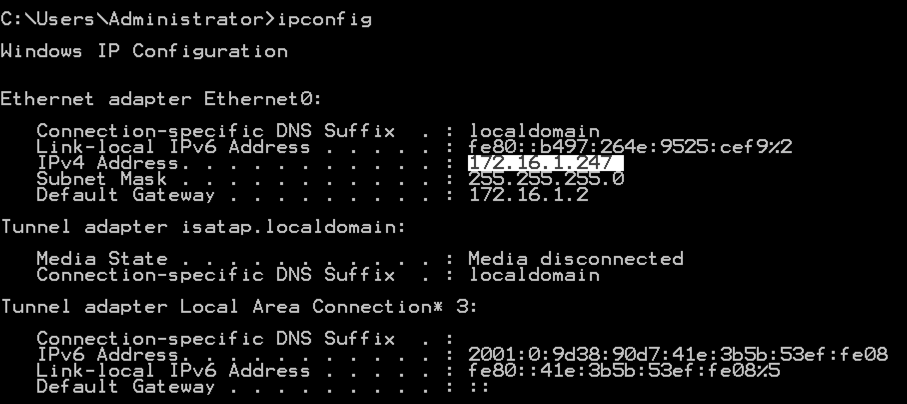The width and height of the screenshot is (907, 404).
Task: Click the Ethernet adapter Ethernet0 heading
Action: 161,99
